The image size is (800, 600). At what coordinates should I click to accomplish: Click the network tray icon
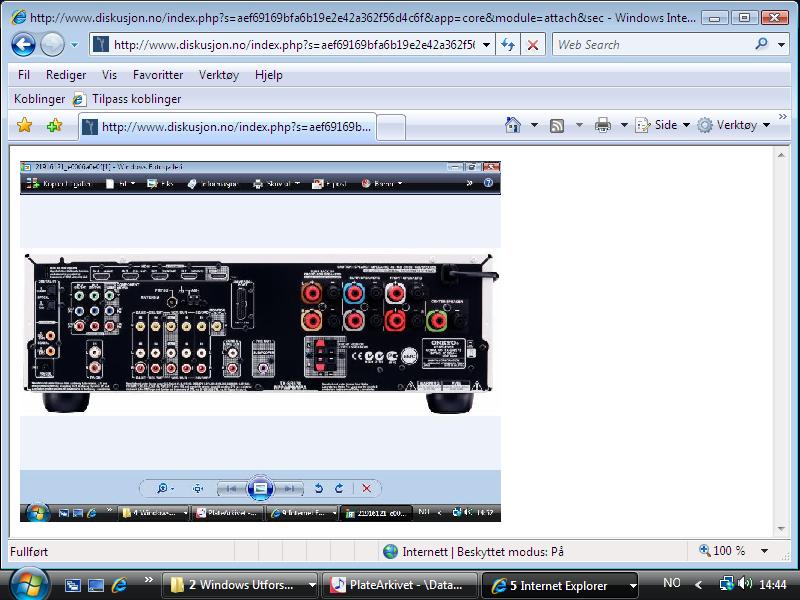[726, 584]
